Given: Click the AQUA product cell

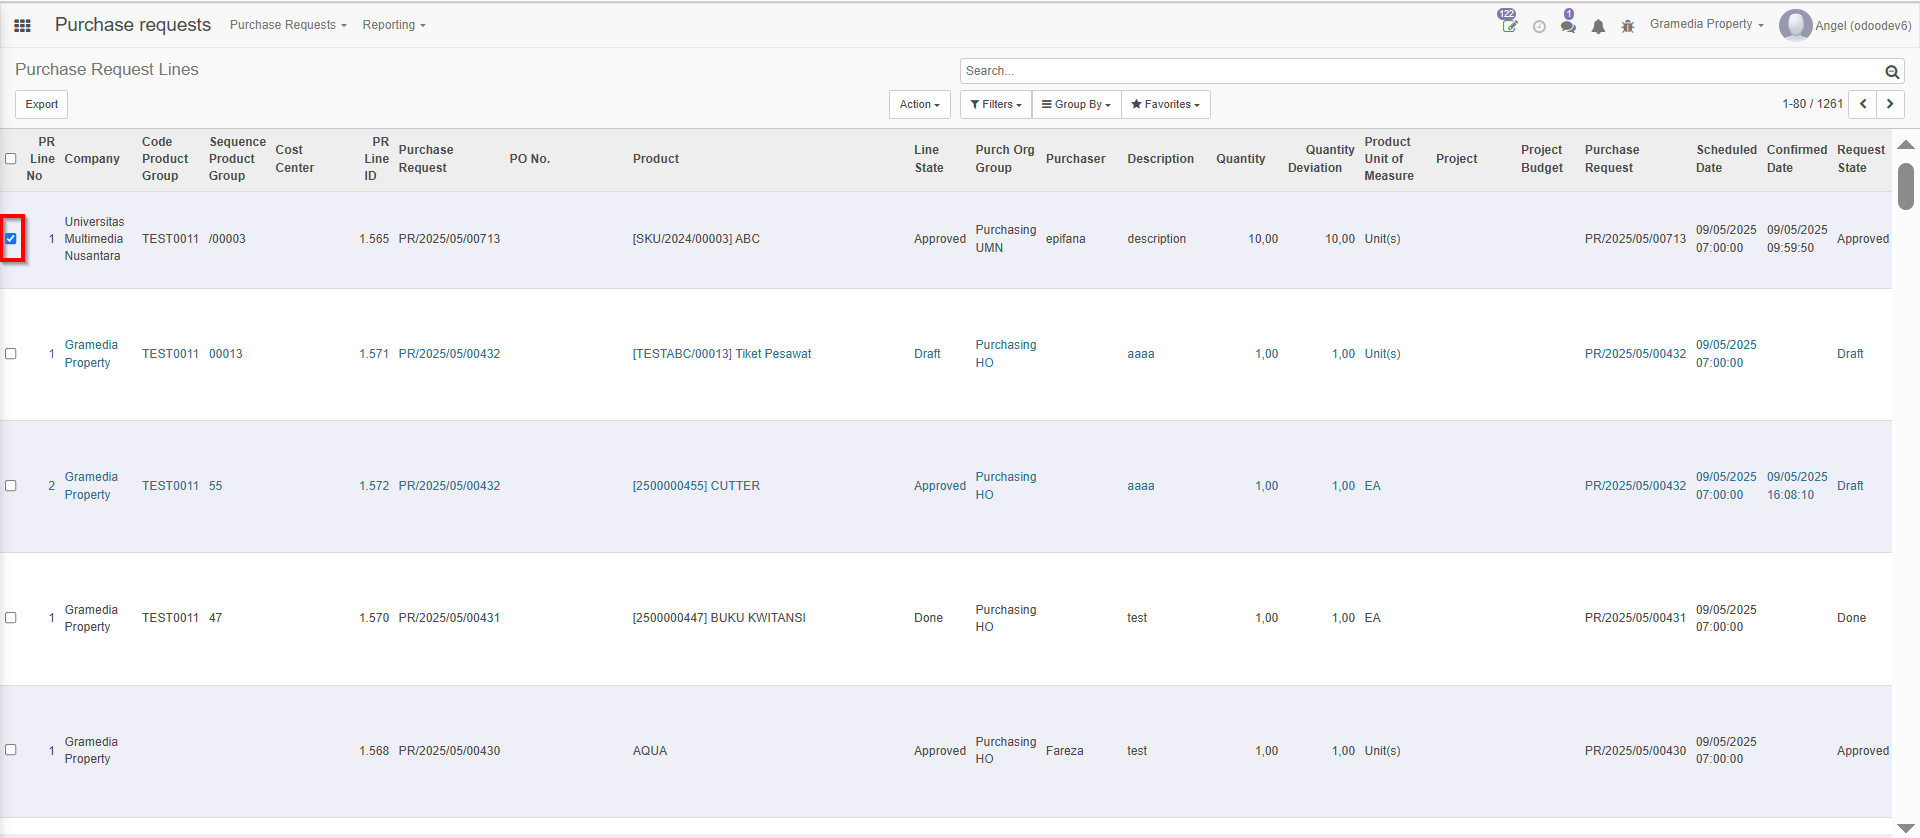Looking at the screenshot, I should coord(650,751).
